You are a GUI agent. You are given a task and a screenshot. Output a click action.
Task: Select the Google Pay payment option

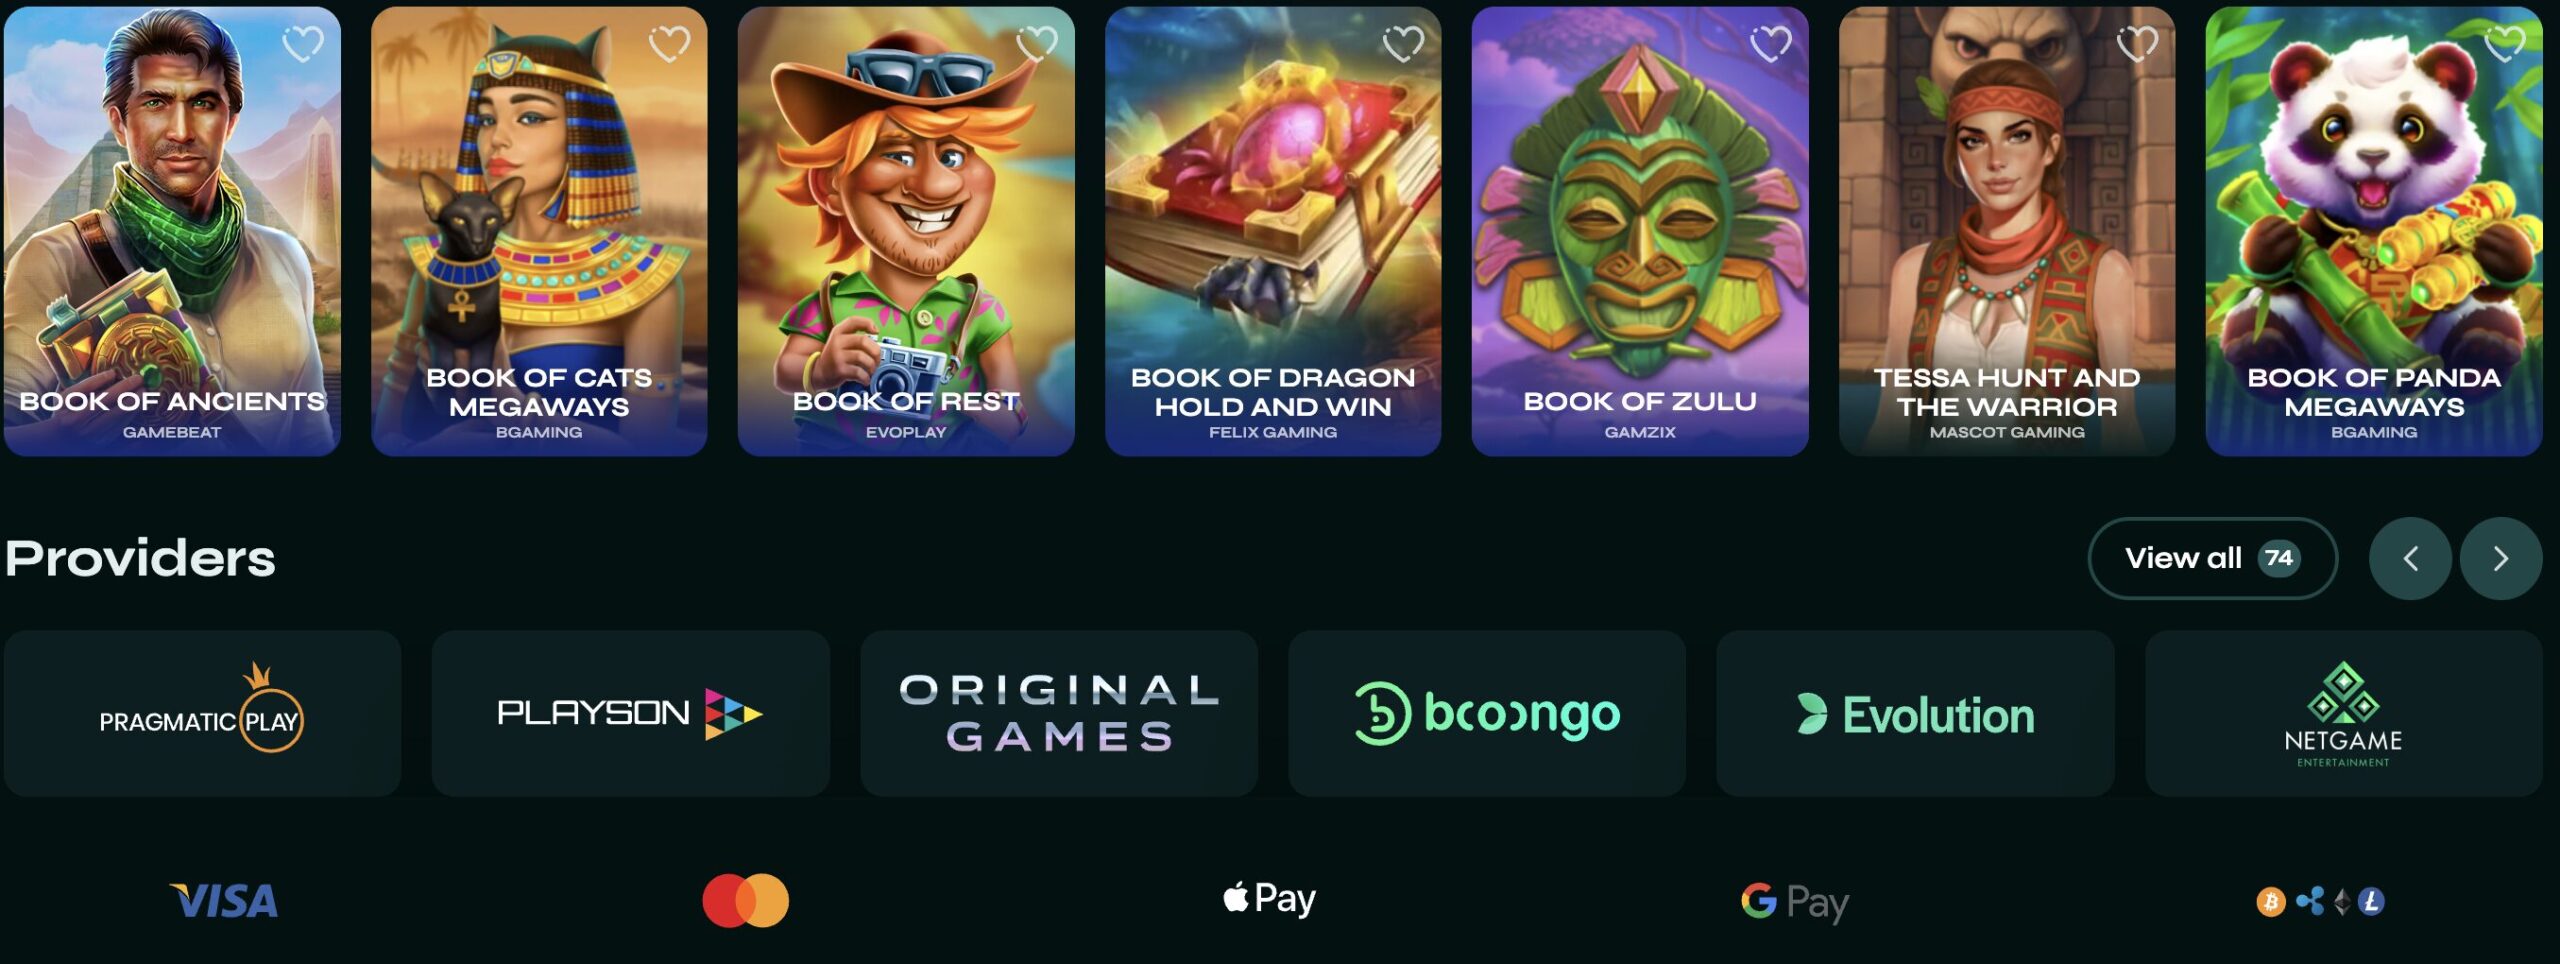click(x=1795, y=902)
